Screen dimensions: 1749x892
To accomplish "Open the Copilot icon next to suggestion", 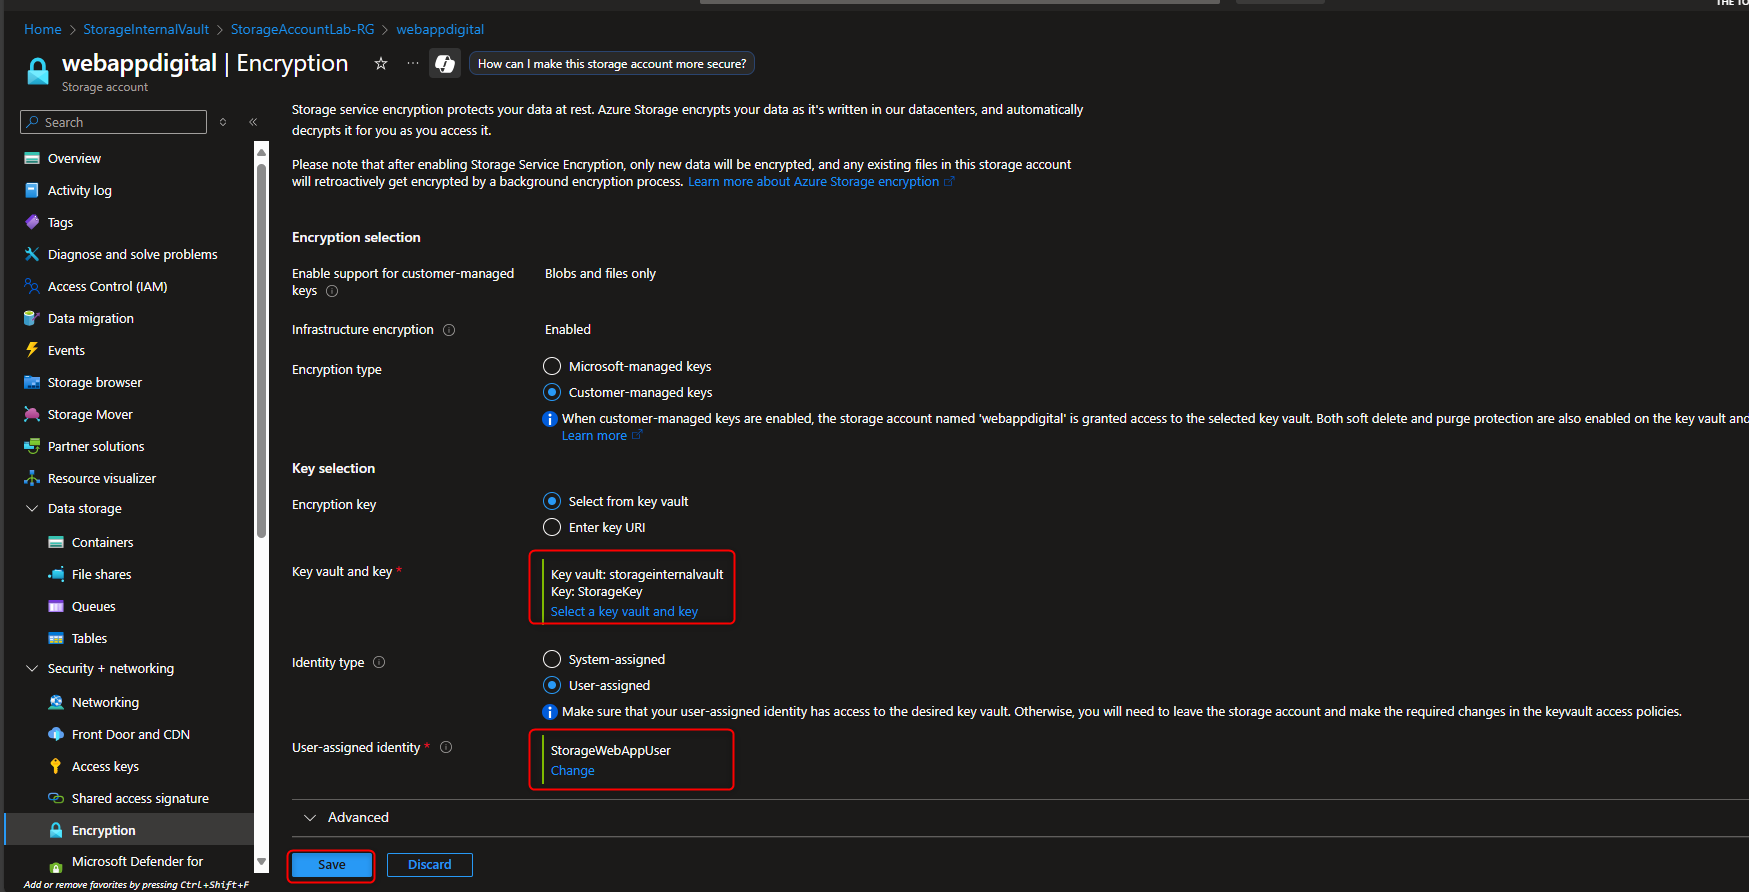I will point(445,64).
